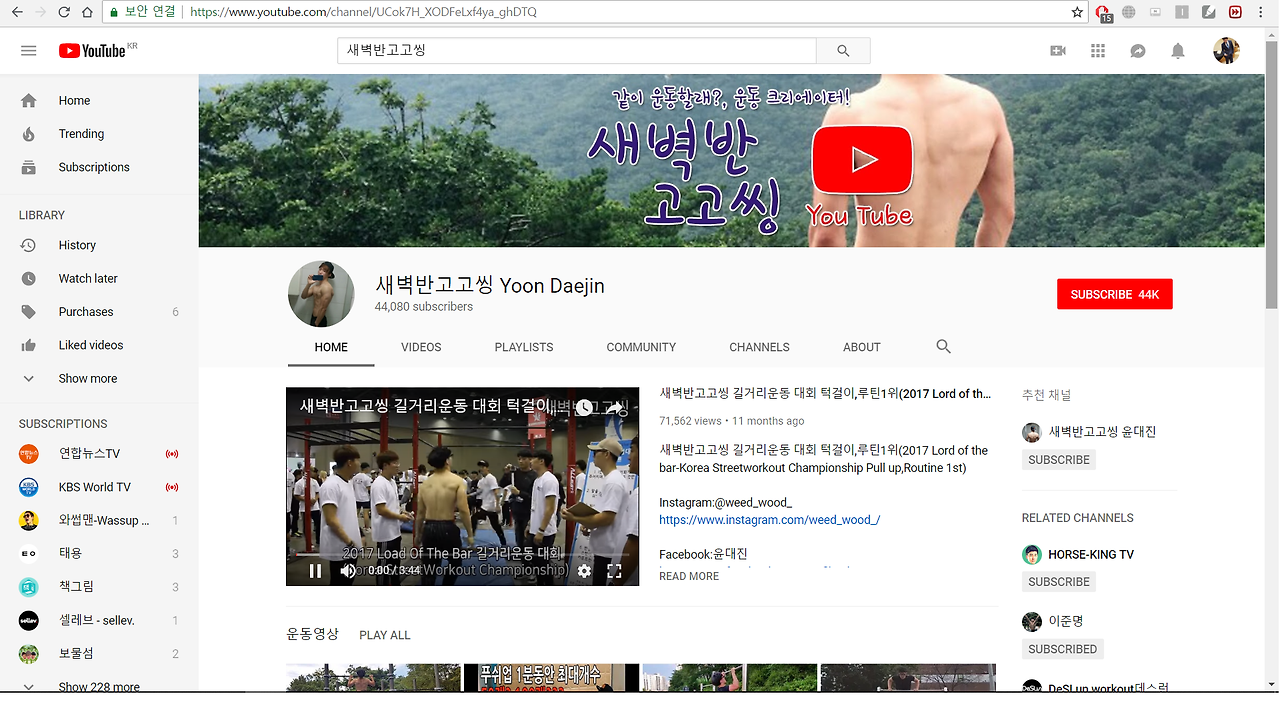Screen dimensions: 1280x720
Task: Click the search bar magnifier button
Action: [x=842, y=50]
